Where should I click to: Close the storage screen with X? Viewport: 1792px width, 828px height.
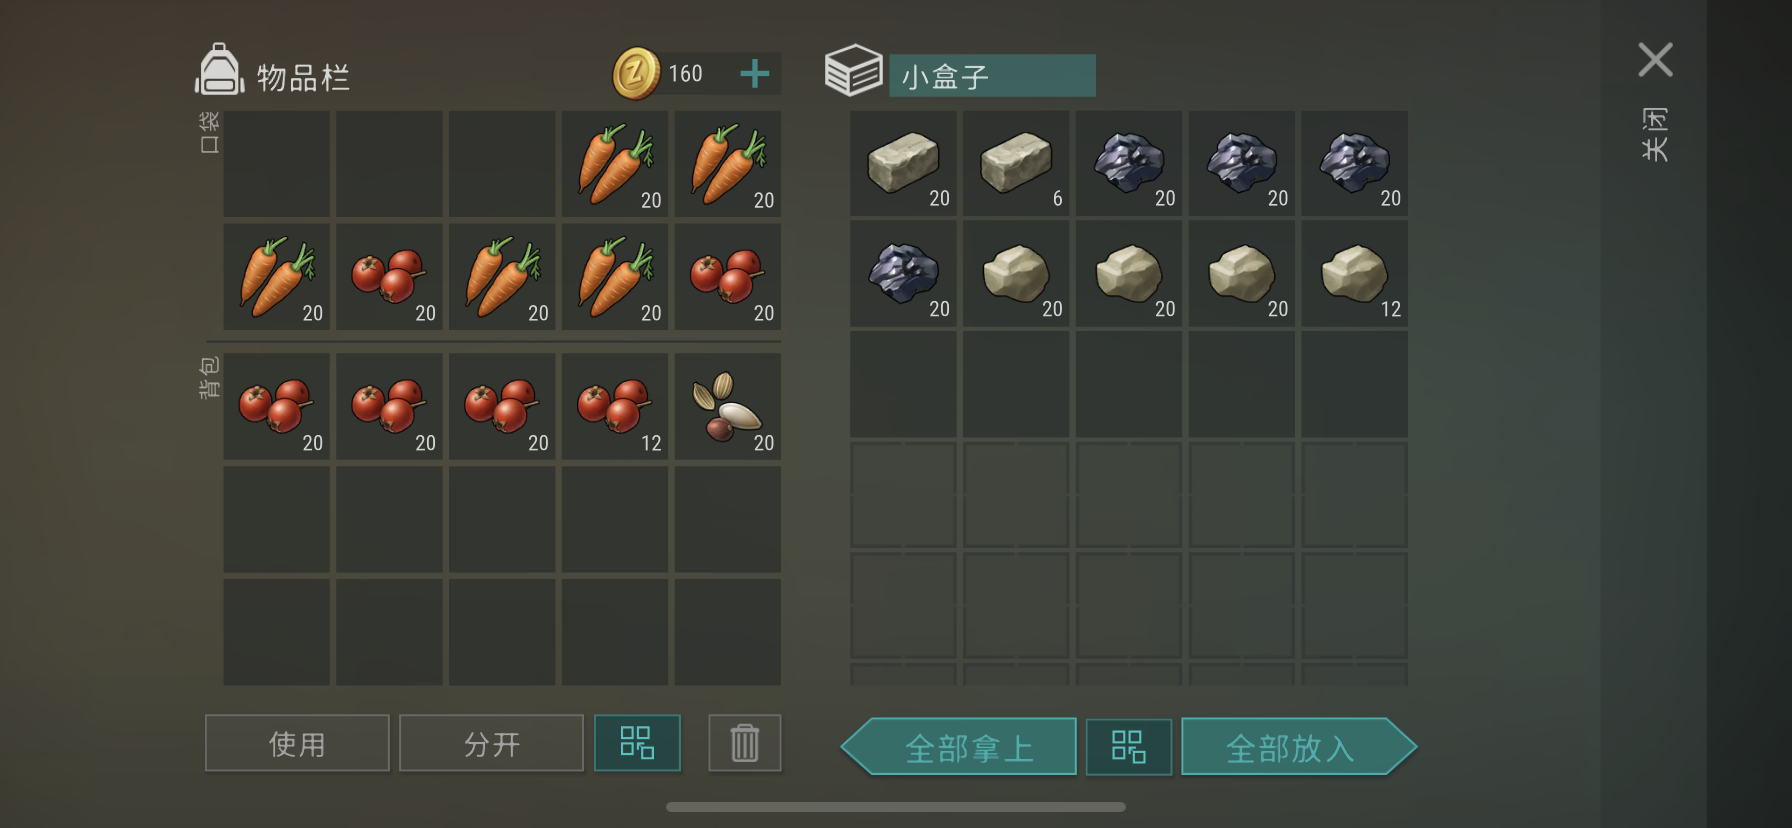point(1655,60)
